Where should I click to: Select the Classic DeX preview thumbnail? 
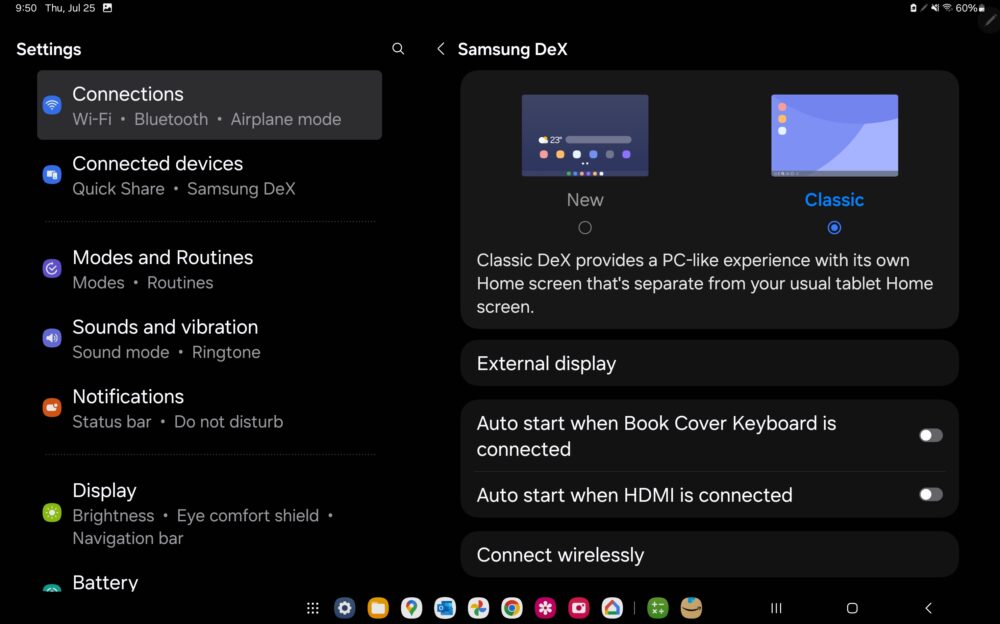tap(834, 134)
